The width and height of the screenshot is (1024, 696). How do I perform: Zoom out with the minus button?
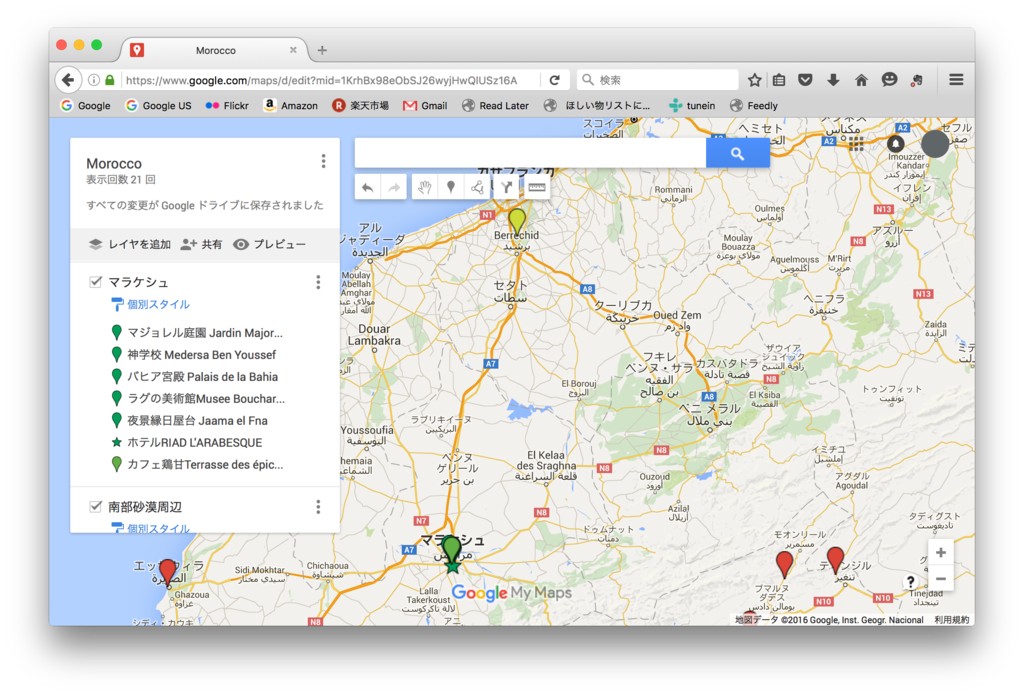click(x=940, y=578)
